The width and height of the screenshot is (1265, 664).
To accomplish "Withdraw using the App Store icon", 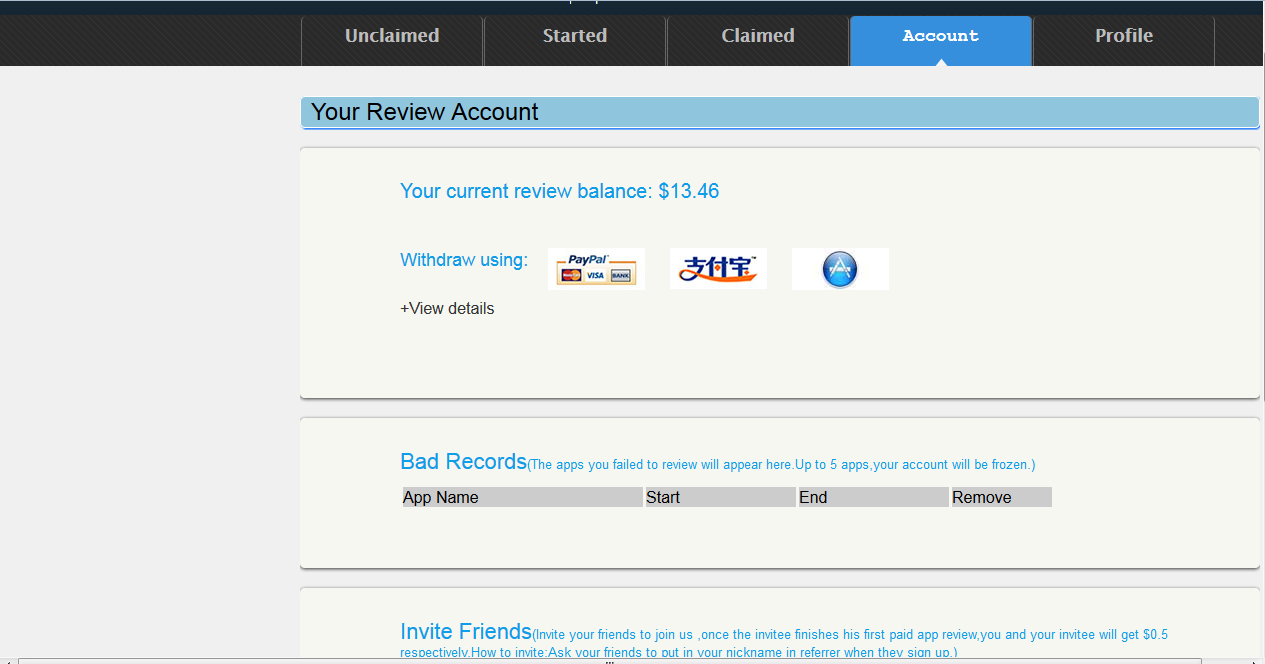I will click(x=840, y=269).
